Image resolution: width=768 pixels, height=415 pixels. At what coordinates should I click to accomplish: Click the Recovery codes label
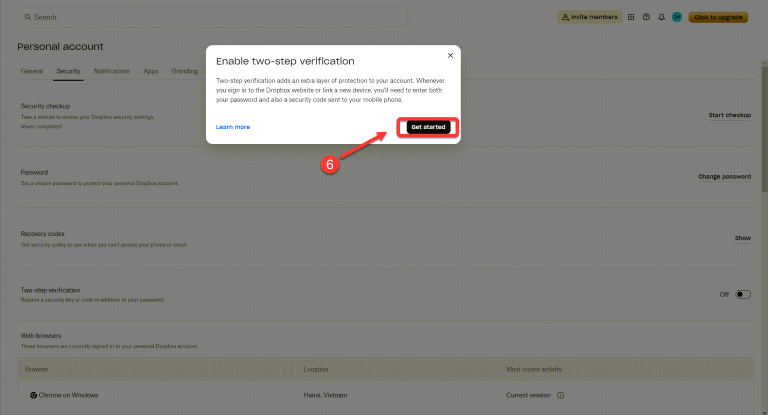(x=42, y=234)
